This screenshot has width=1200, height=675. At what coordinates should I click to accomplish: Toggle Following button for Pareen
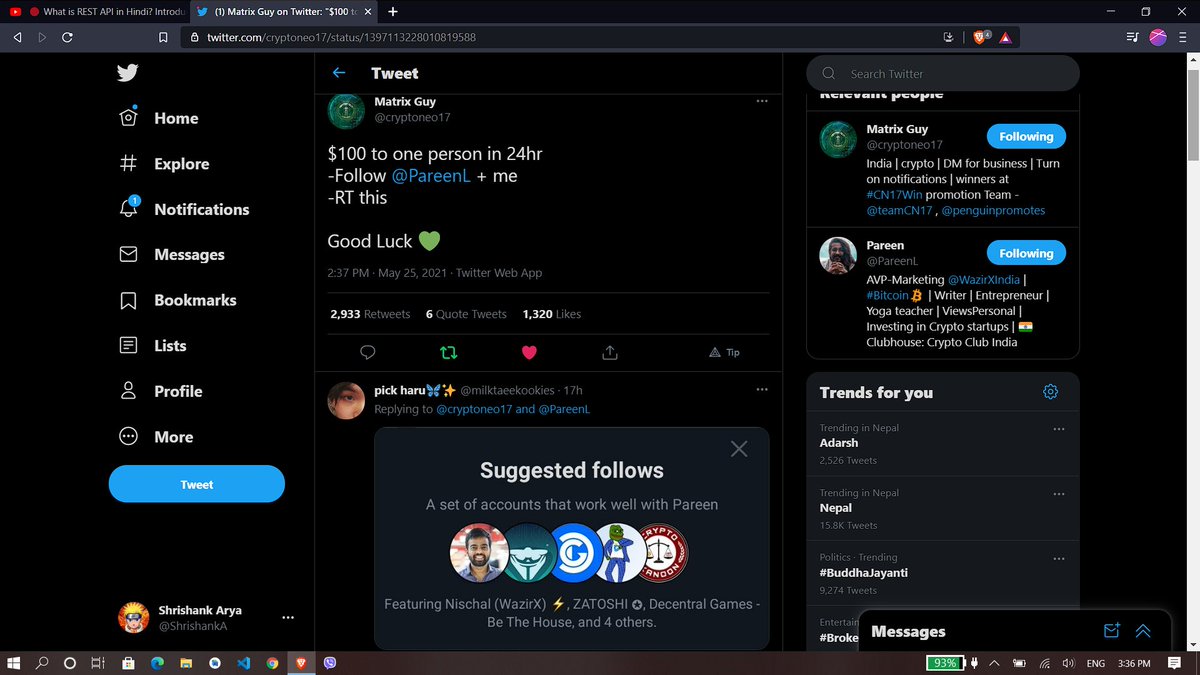(x=1026, y=254)
